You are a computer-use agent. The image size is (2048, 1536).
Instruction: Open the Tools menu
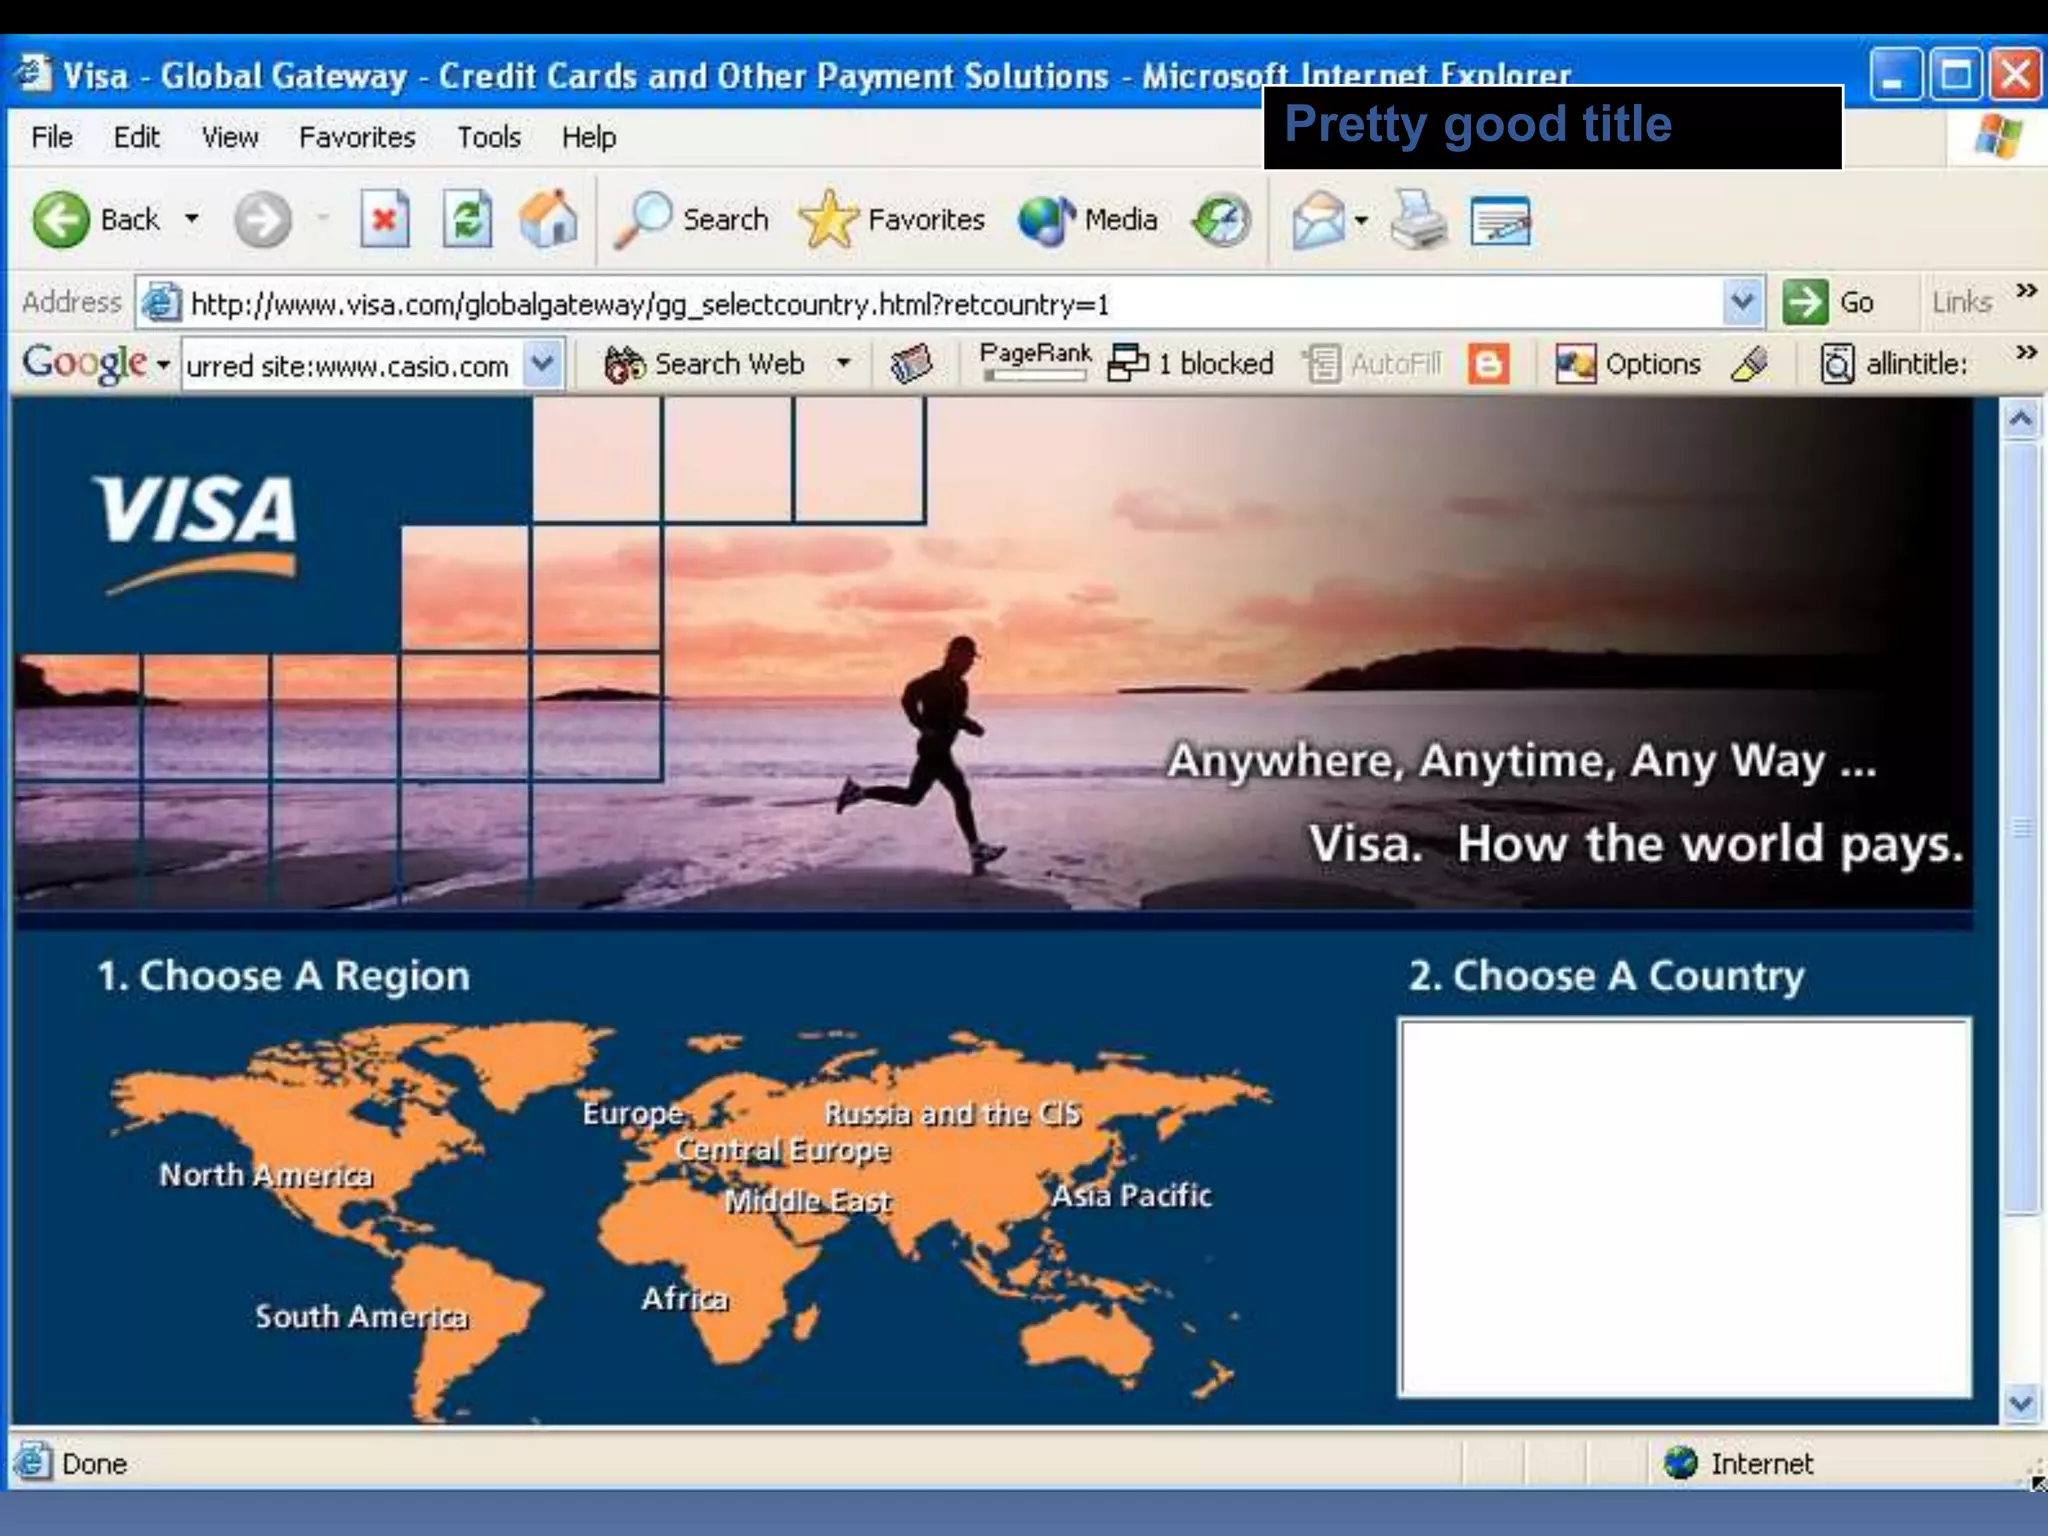[x=488, y=137]
